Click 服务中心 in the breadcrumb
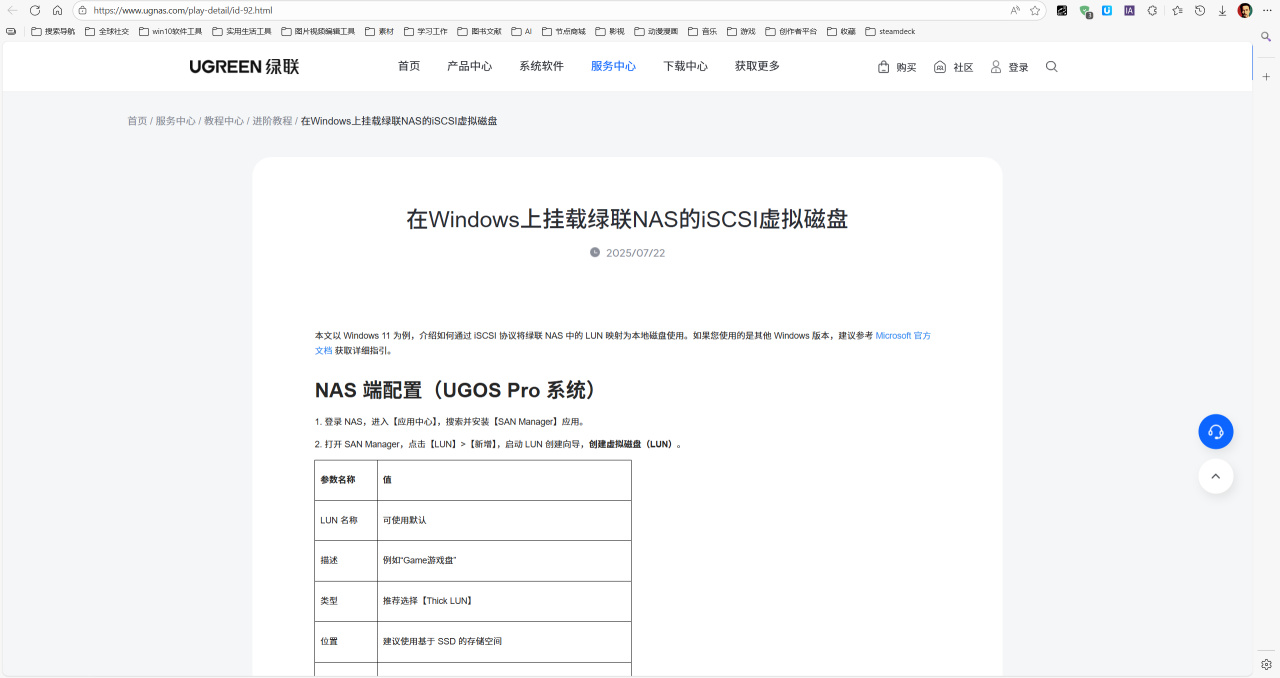The width and height of the screenshot is (1280, 678). pyautogui.click(x=175, y=121)
